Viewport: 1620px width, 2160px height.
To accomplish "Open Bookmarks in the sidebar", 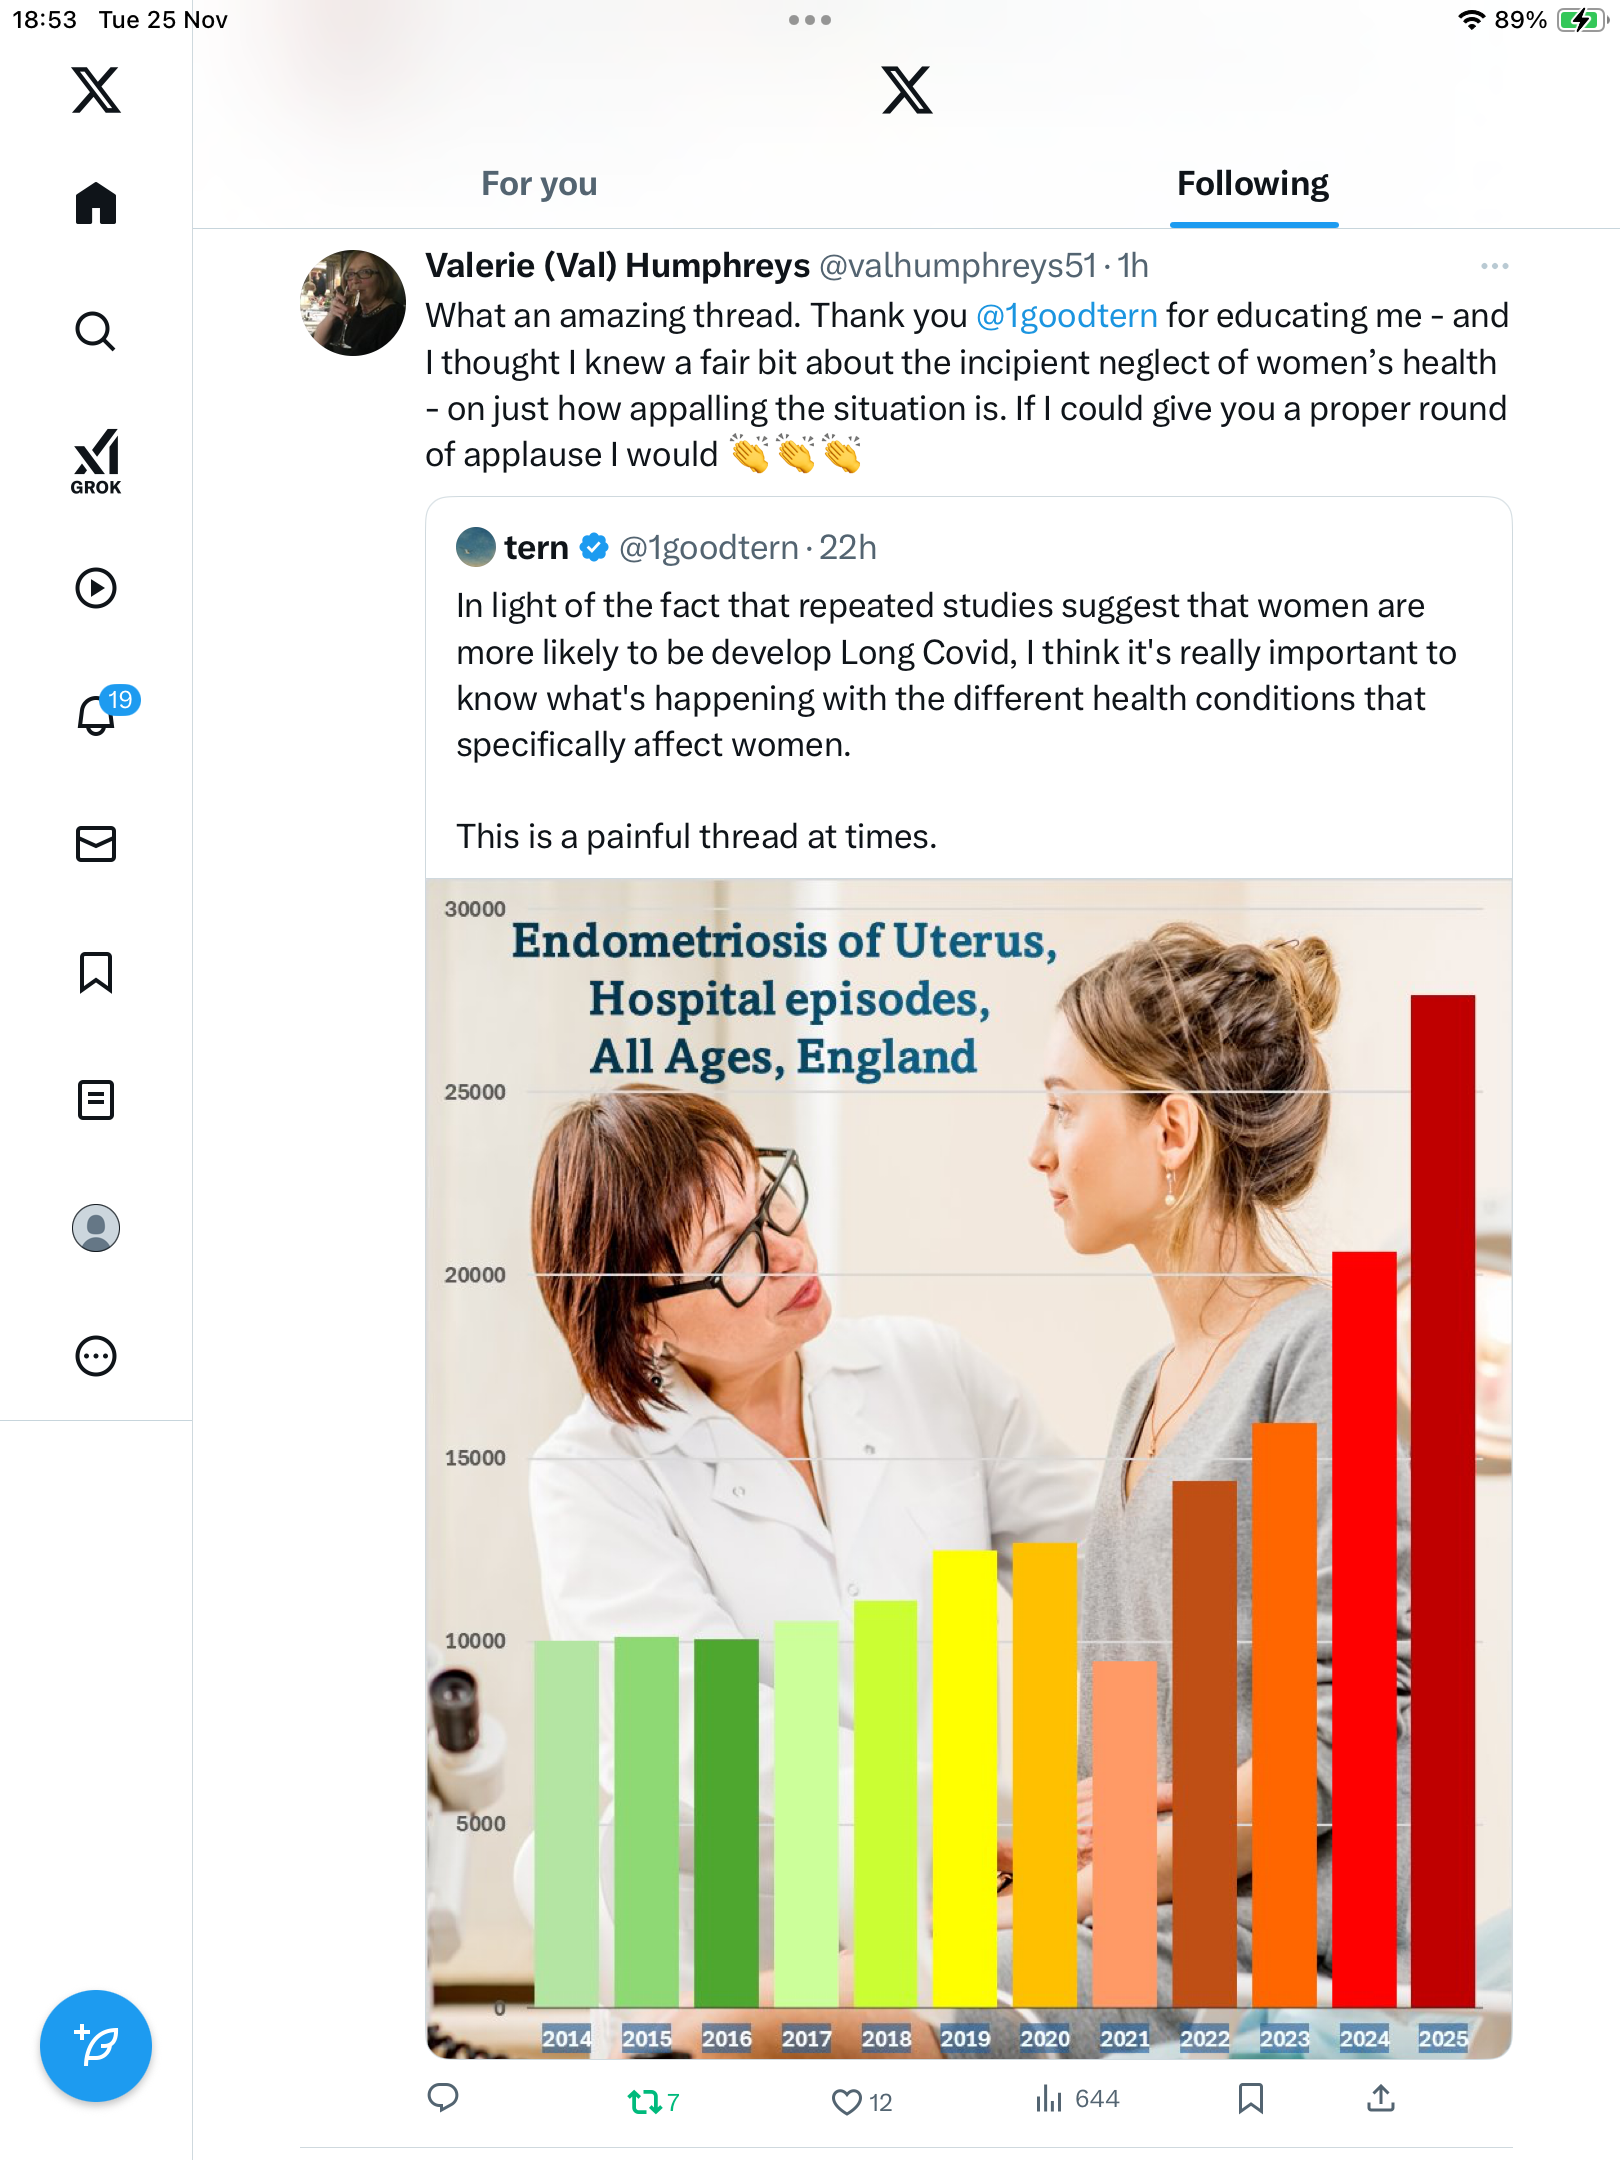I will coord(96,972).
